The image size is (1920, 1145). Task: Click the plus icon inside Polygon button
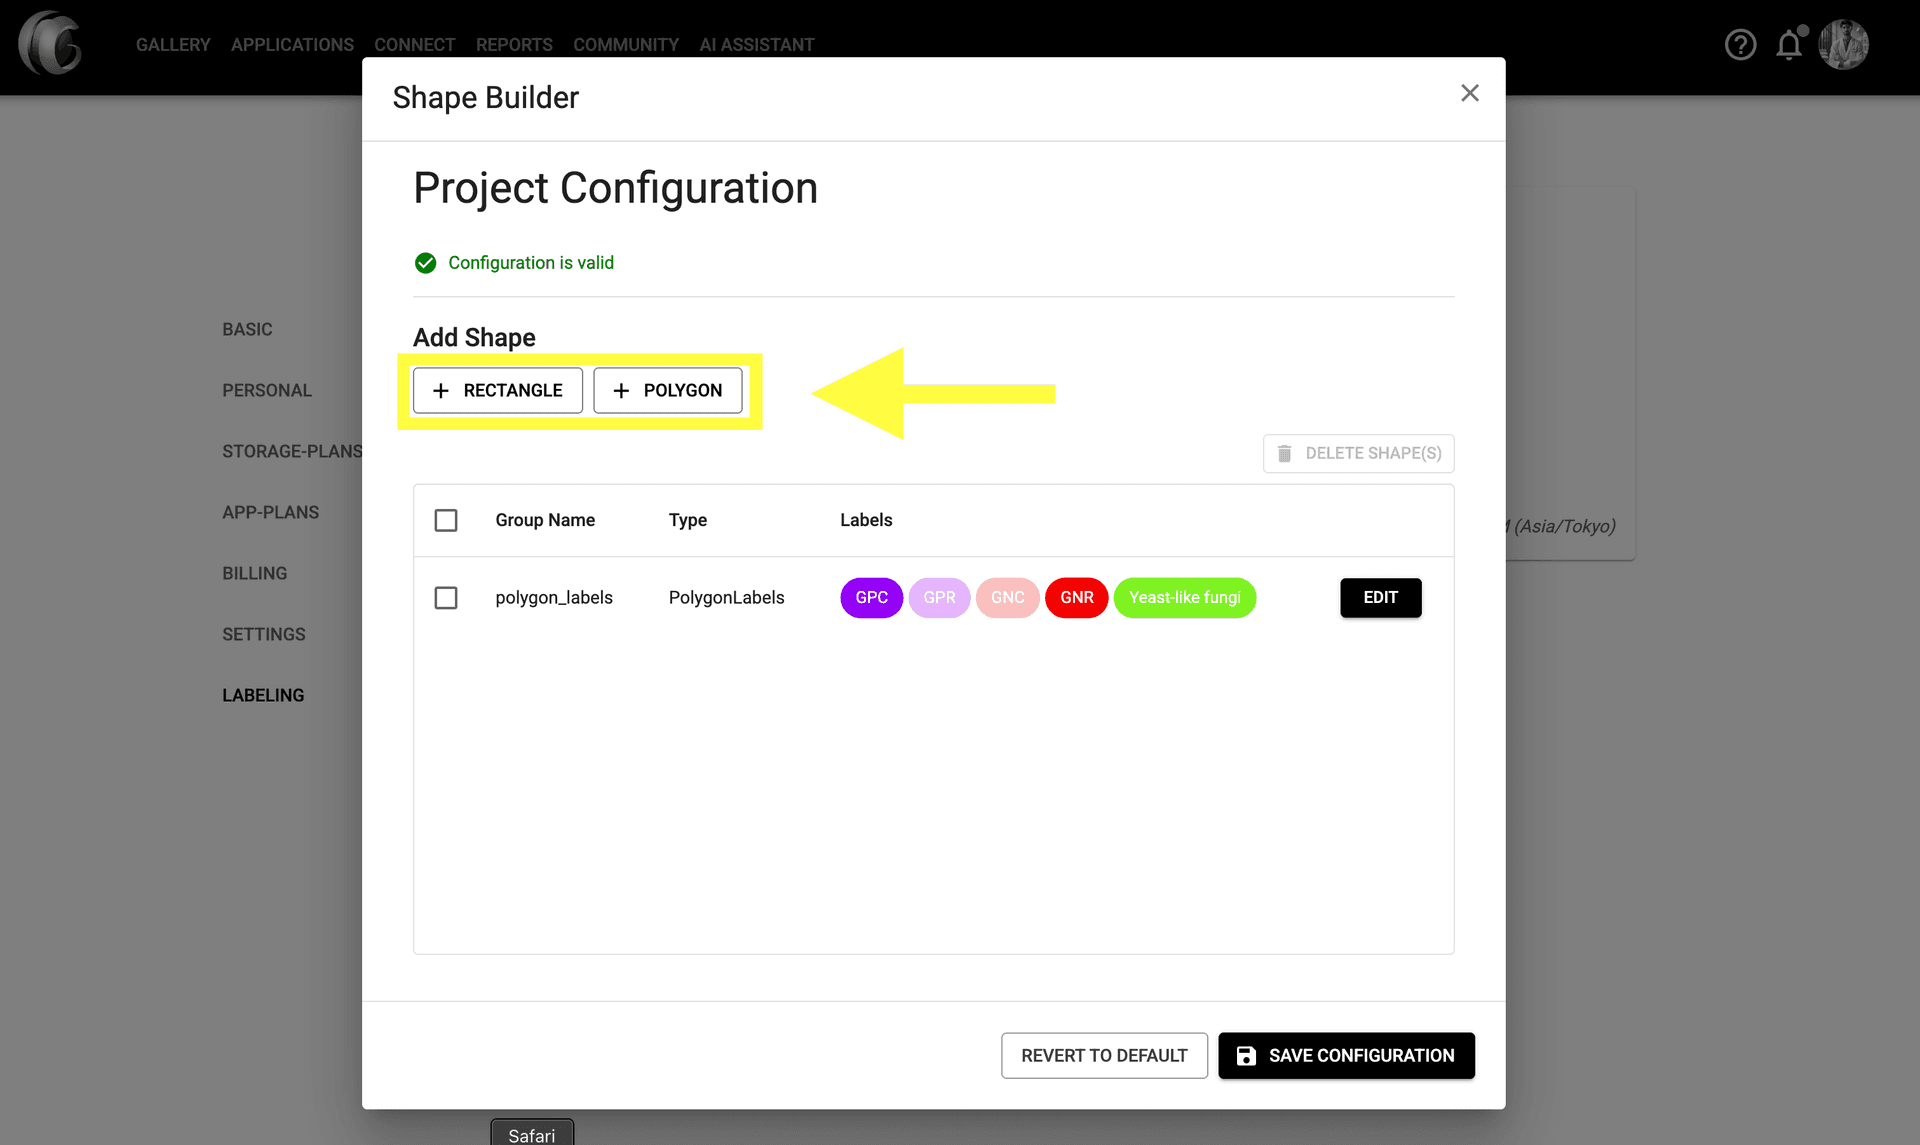point(620,390)
